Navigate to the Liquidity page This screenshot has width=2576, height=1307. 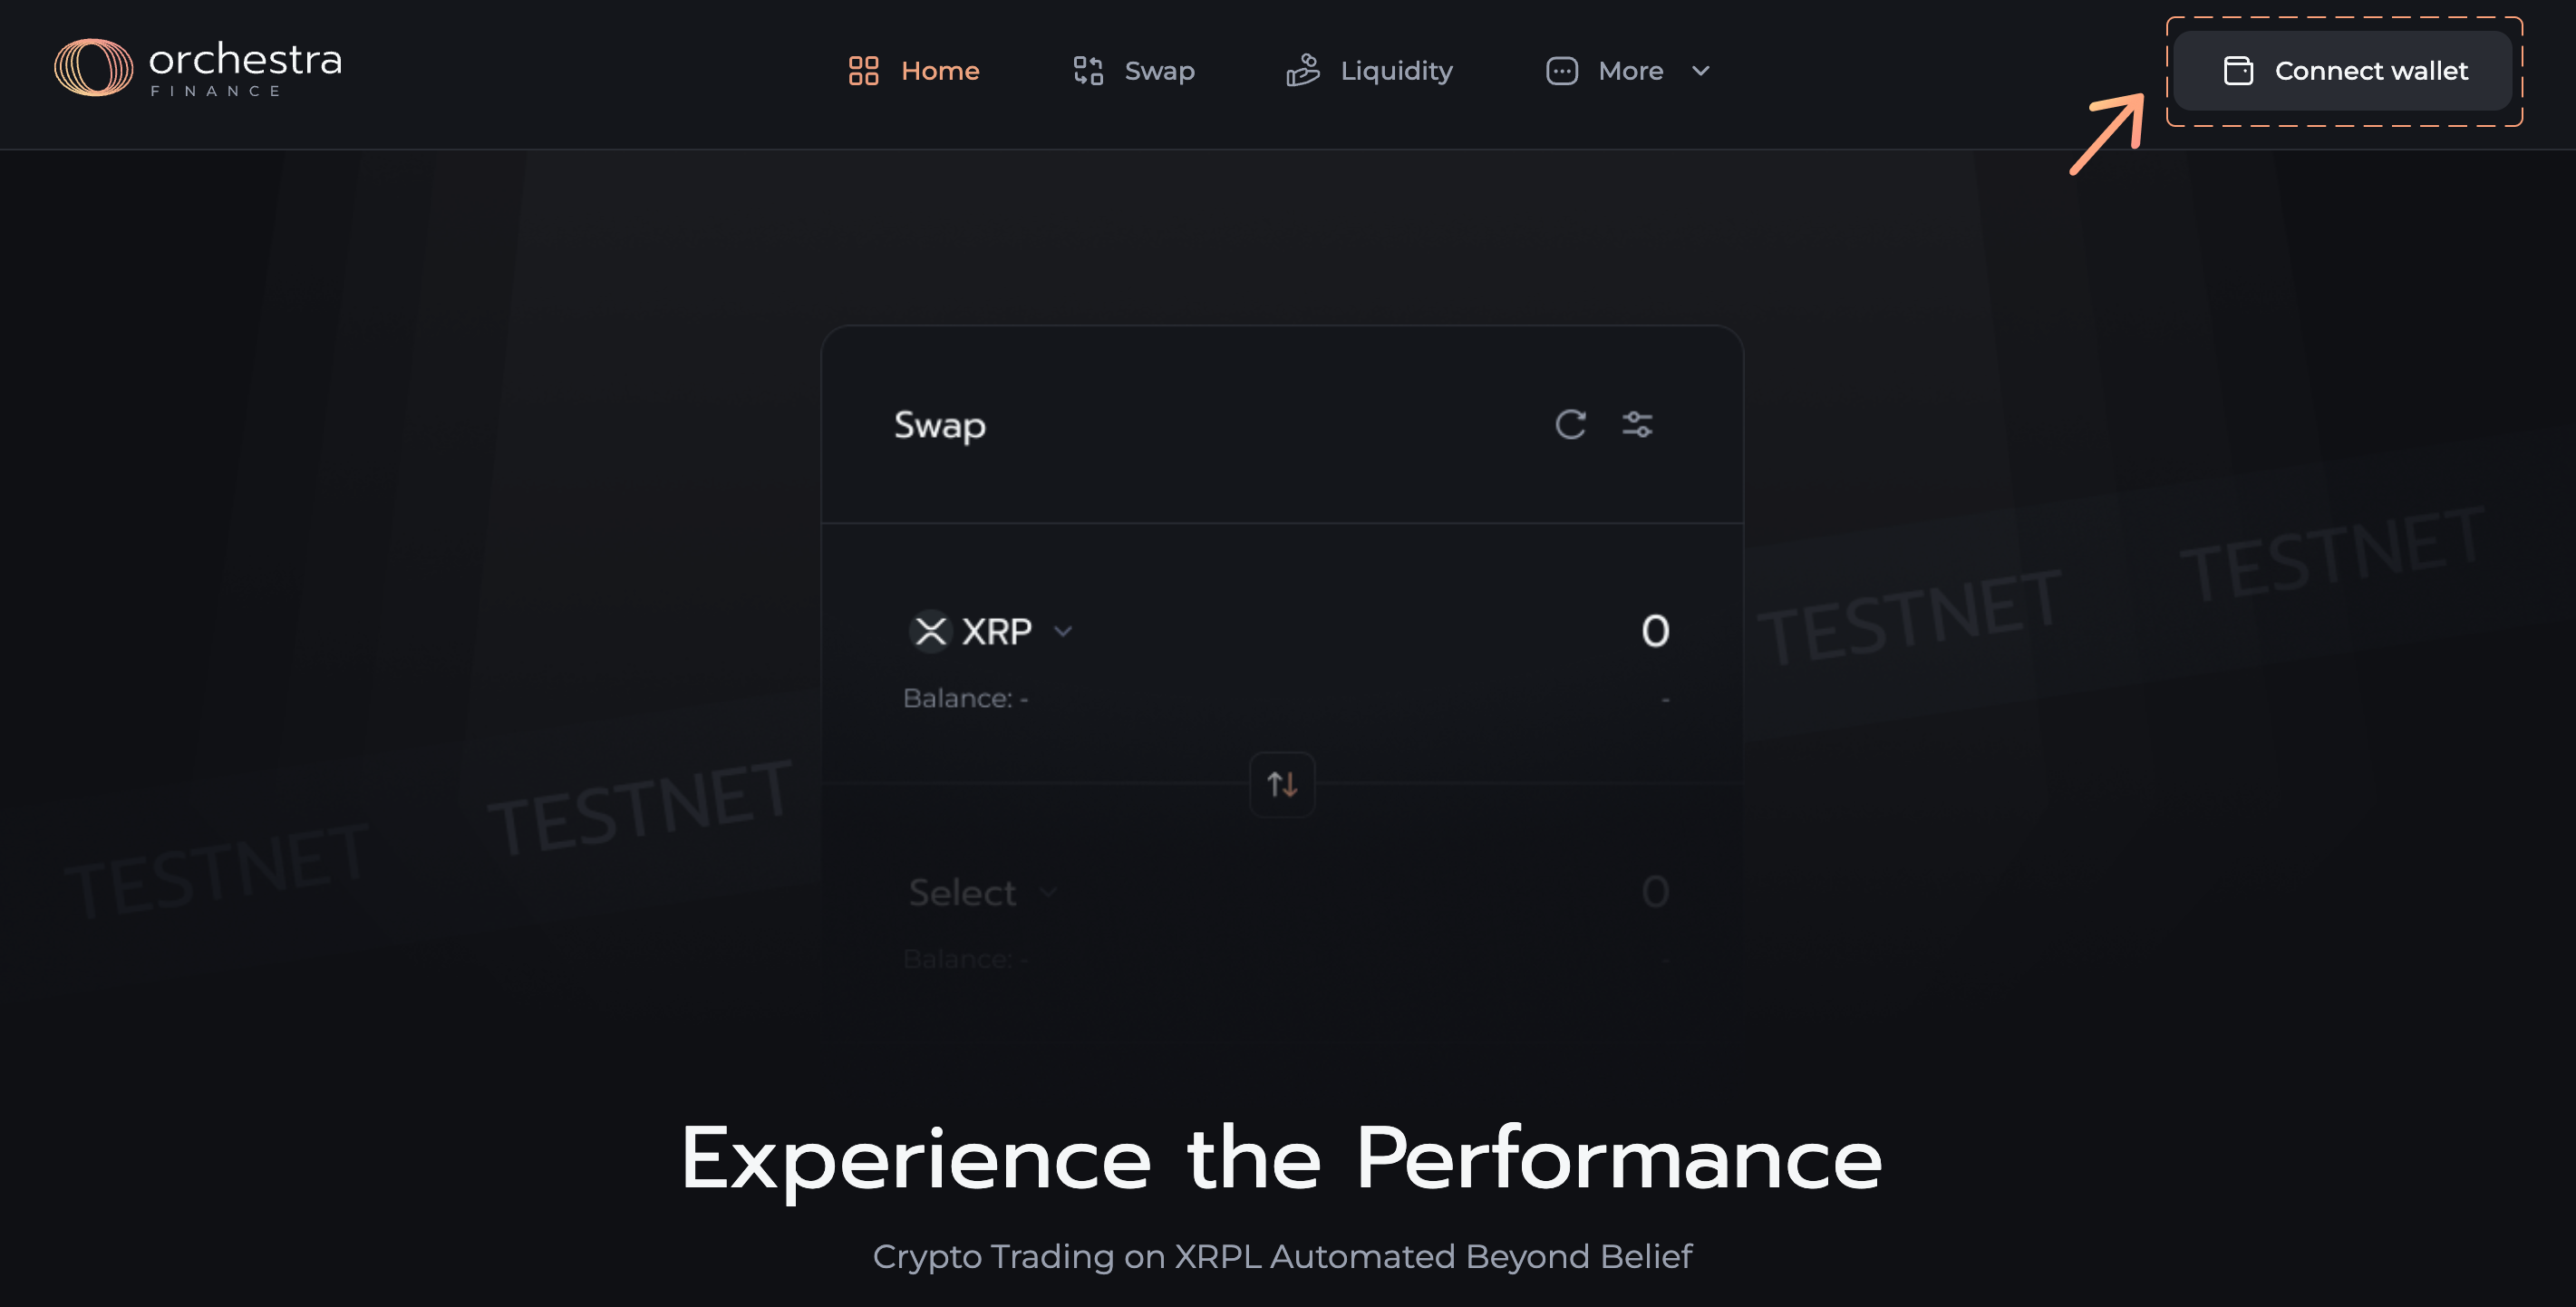click(1396, 71)
